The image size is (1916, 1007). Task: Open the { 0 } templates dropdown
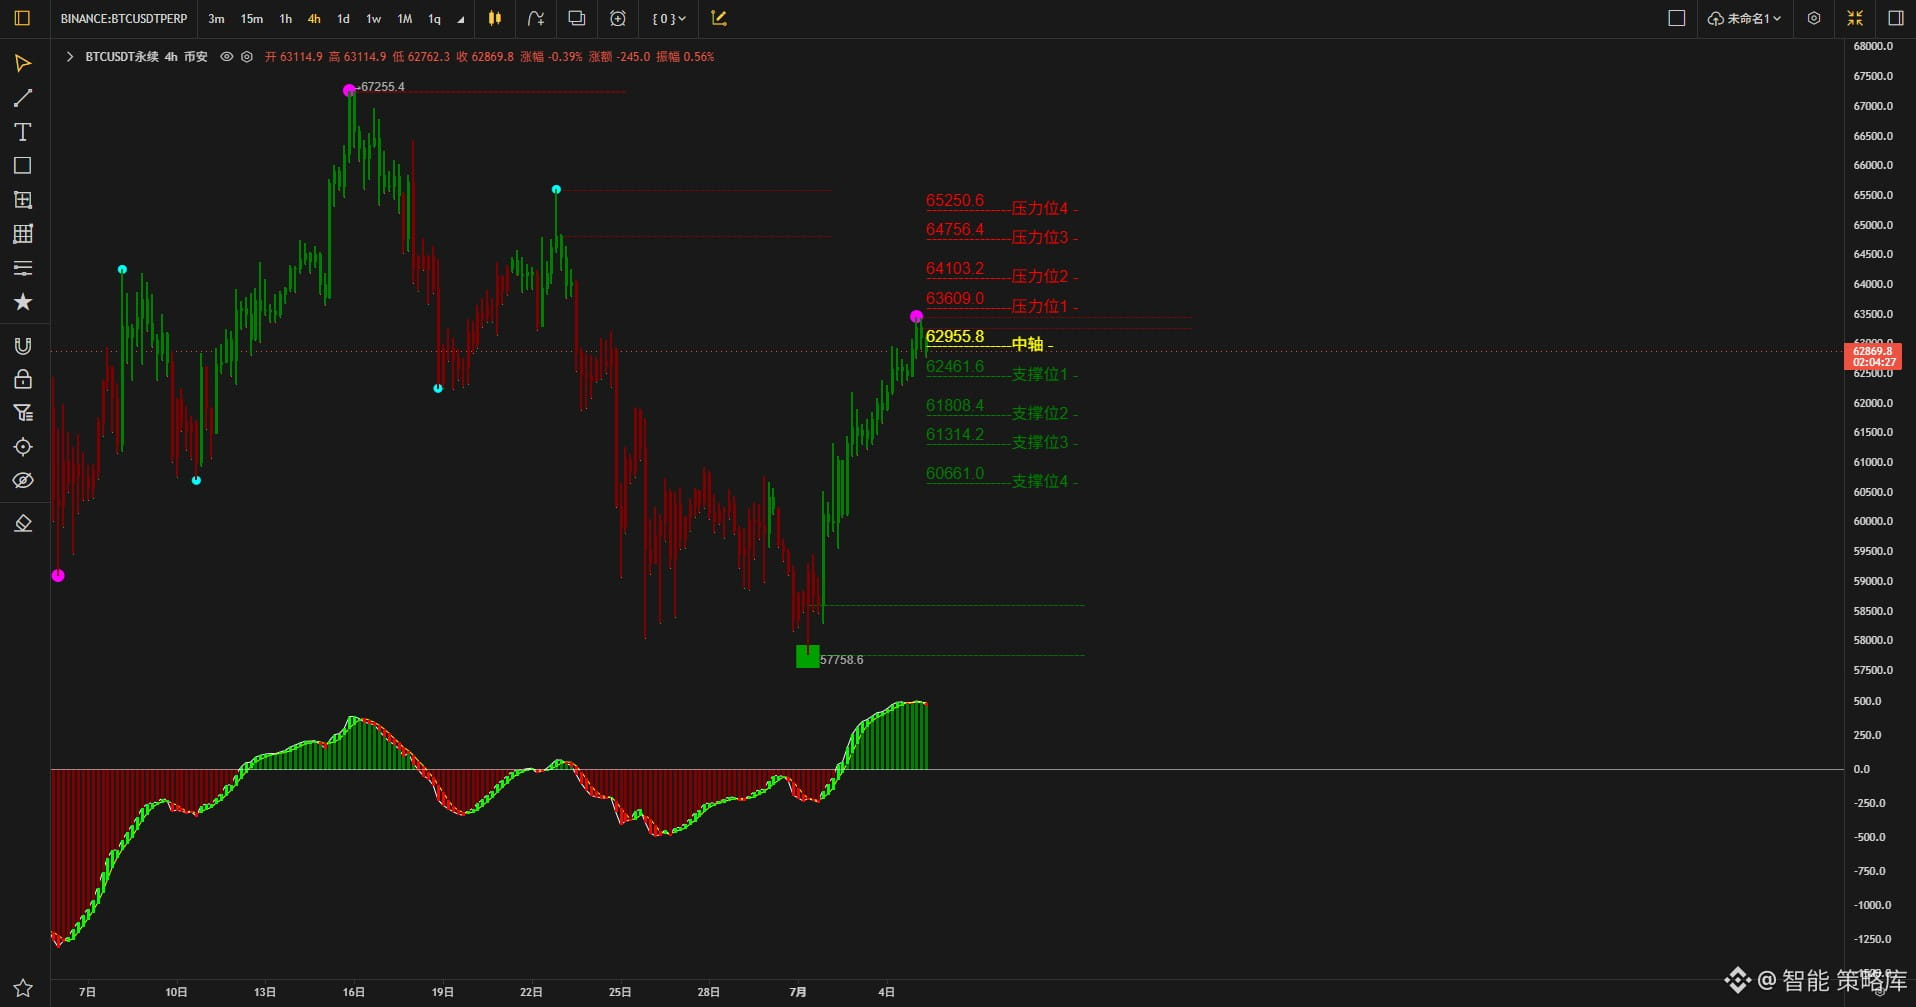click(669, 18)
